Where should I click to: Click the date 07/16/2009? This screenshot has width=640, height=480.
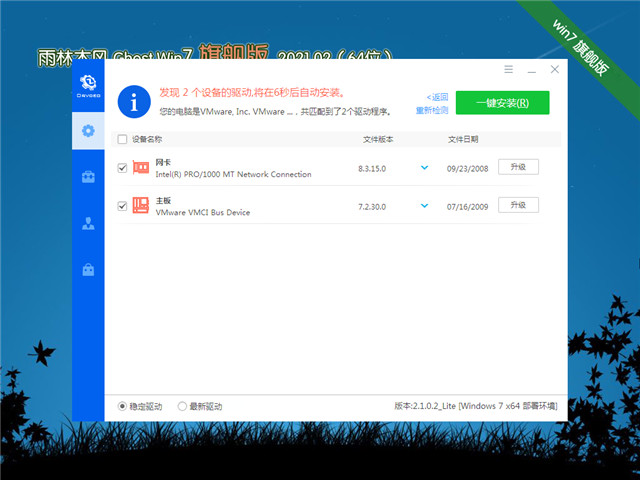[467, 207]
